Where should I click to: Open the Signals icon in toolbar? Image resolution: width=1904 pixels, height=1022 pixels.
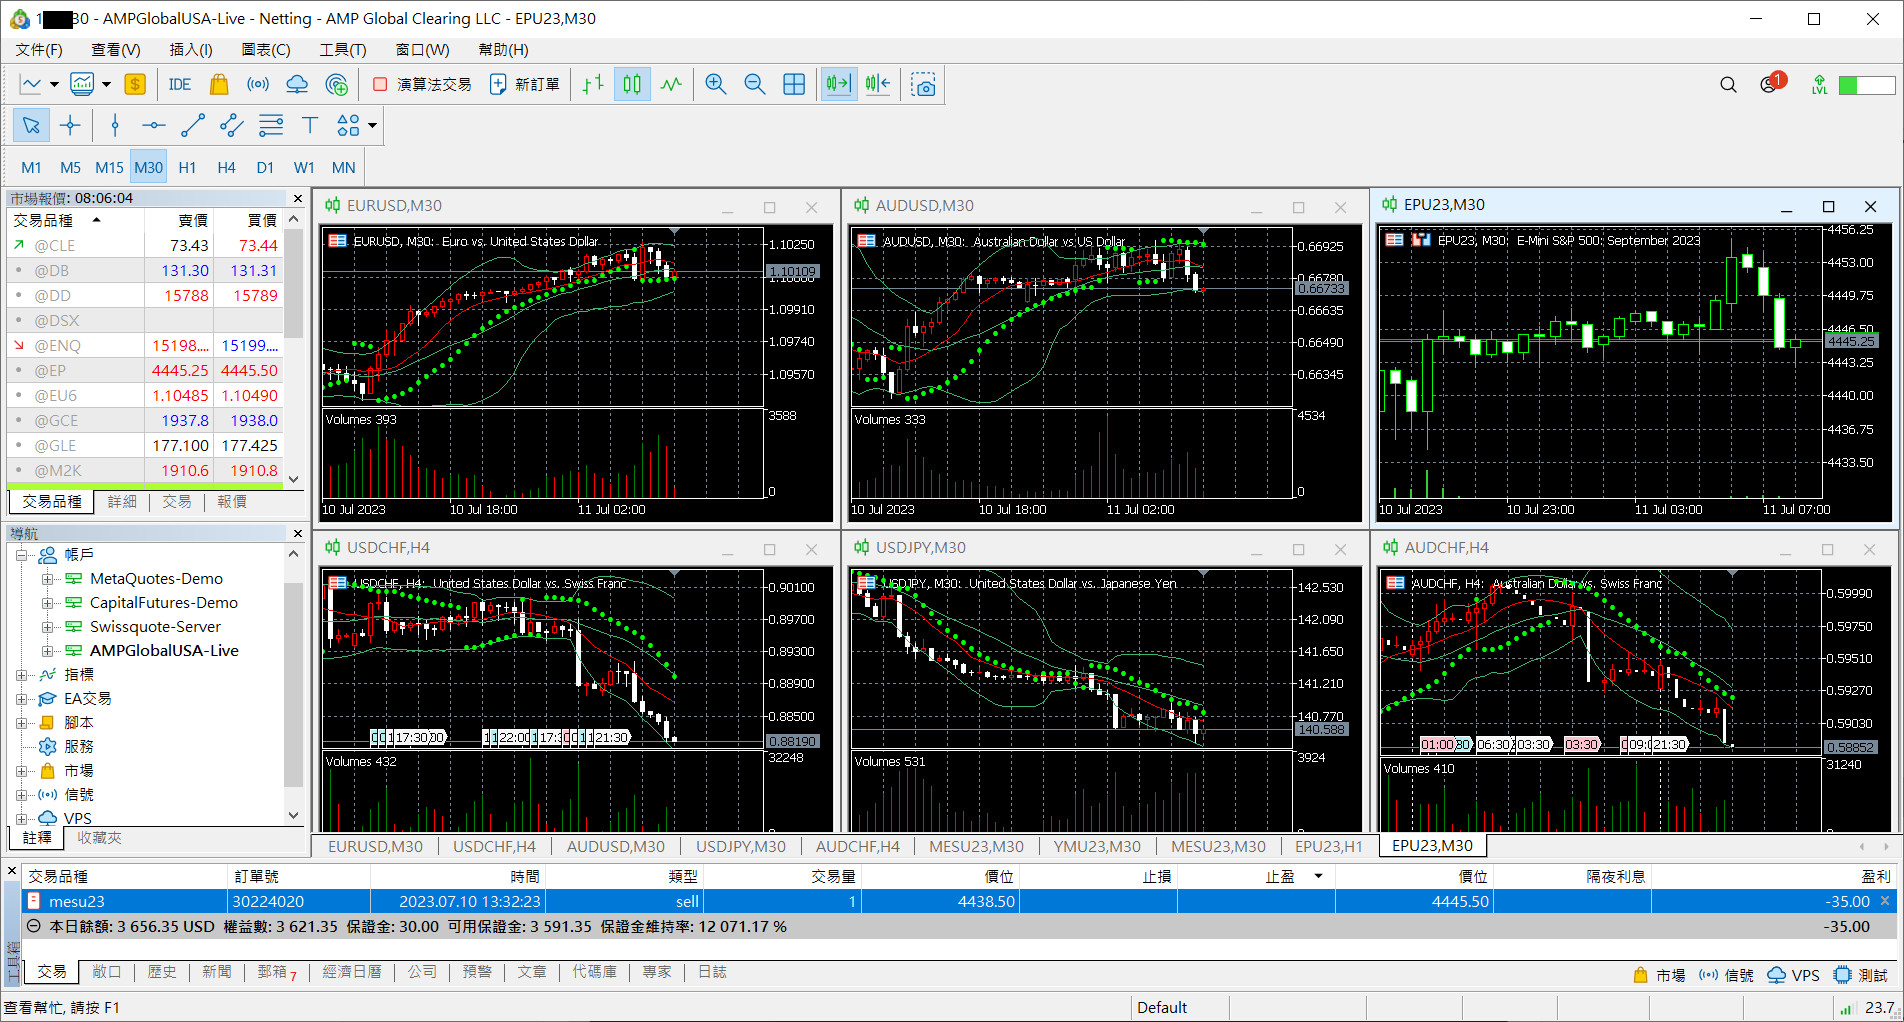tap(258, 85)
